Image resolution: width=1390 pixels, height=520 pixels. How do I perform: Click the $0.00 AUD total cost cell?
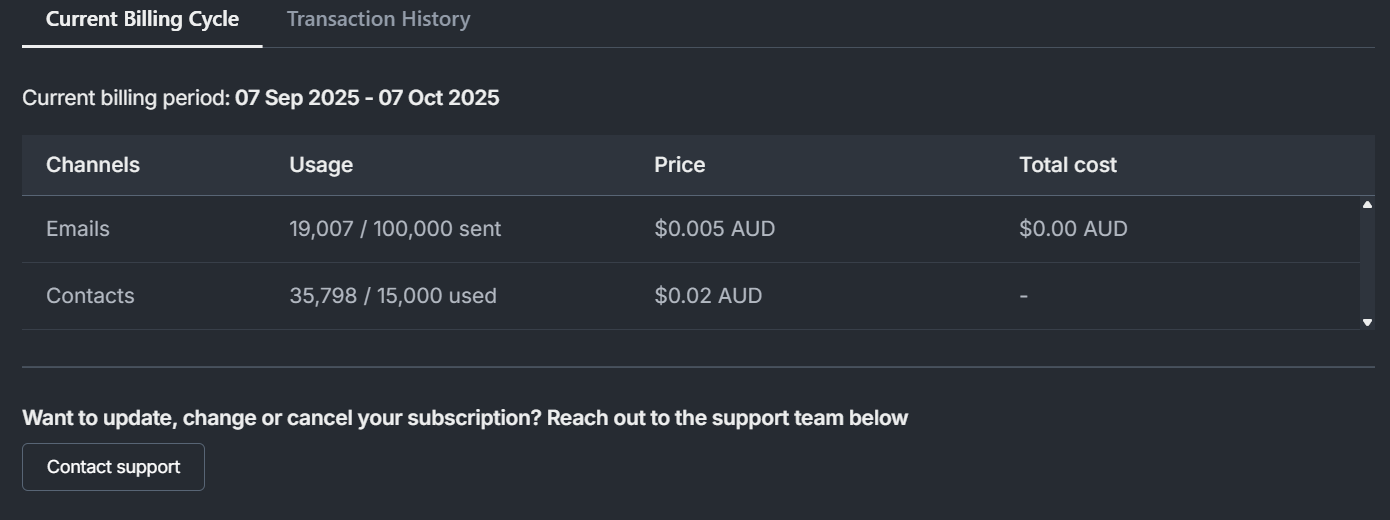1073,229
